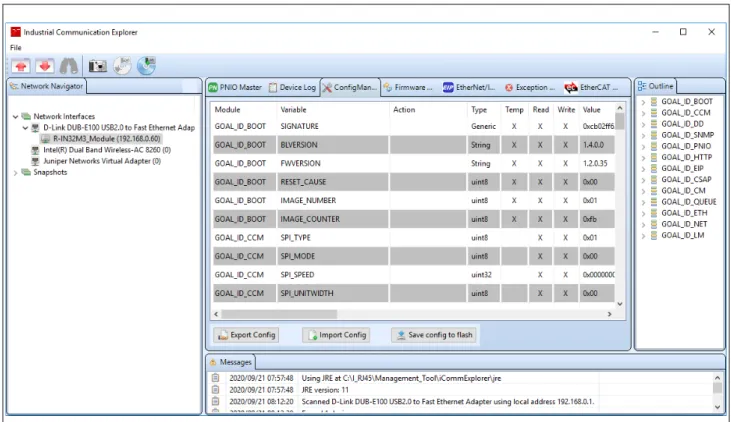Collapse the Network Interfaces tree node
Viewport: 731px width, 422px height.
(x=15, y=117)
